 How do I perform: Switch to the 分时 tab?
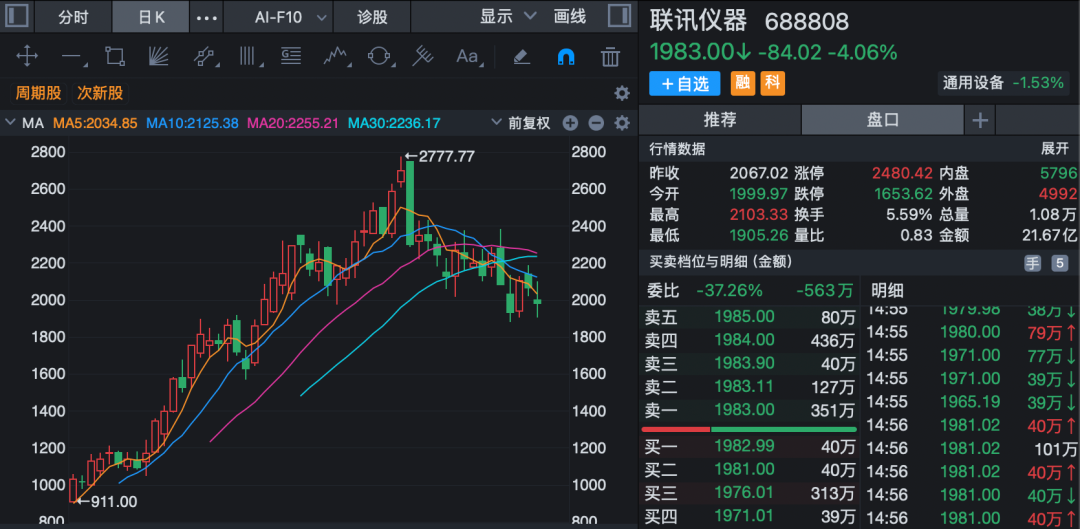(74, 17)
